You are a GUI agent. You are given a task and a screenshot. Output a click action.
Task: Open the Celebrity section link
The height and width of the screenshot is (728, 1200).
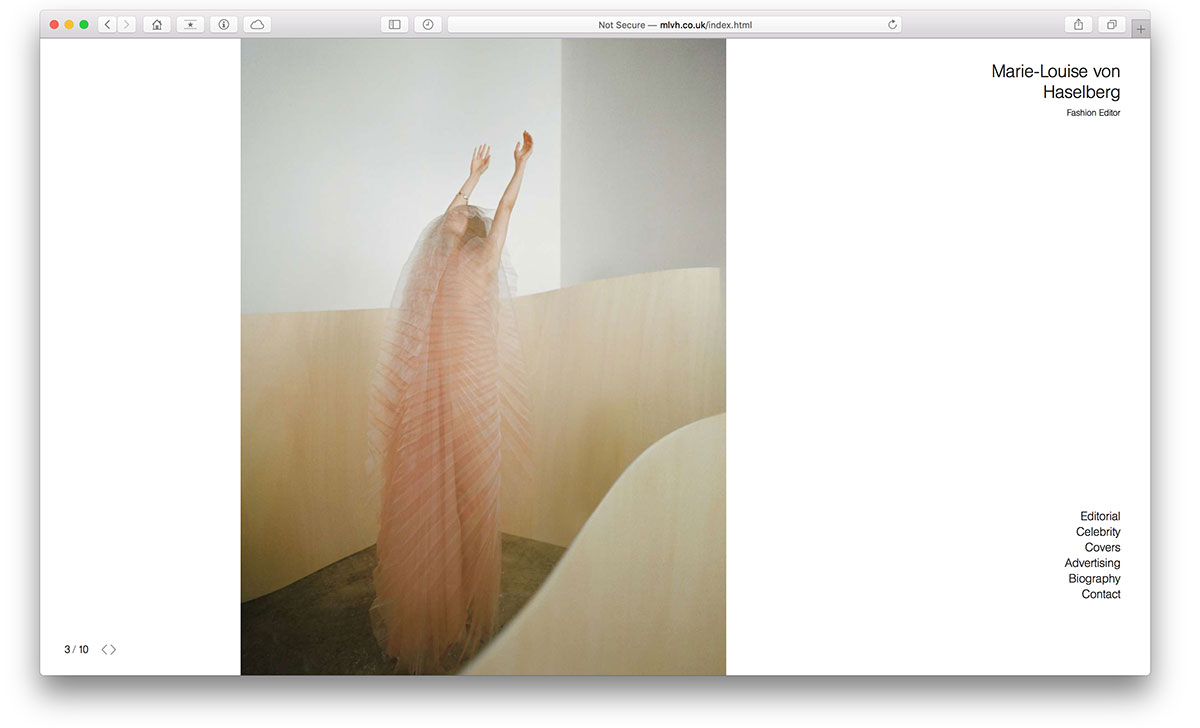[1098, 532]
